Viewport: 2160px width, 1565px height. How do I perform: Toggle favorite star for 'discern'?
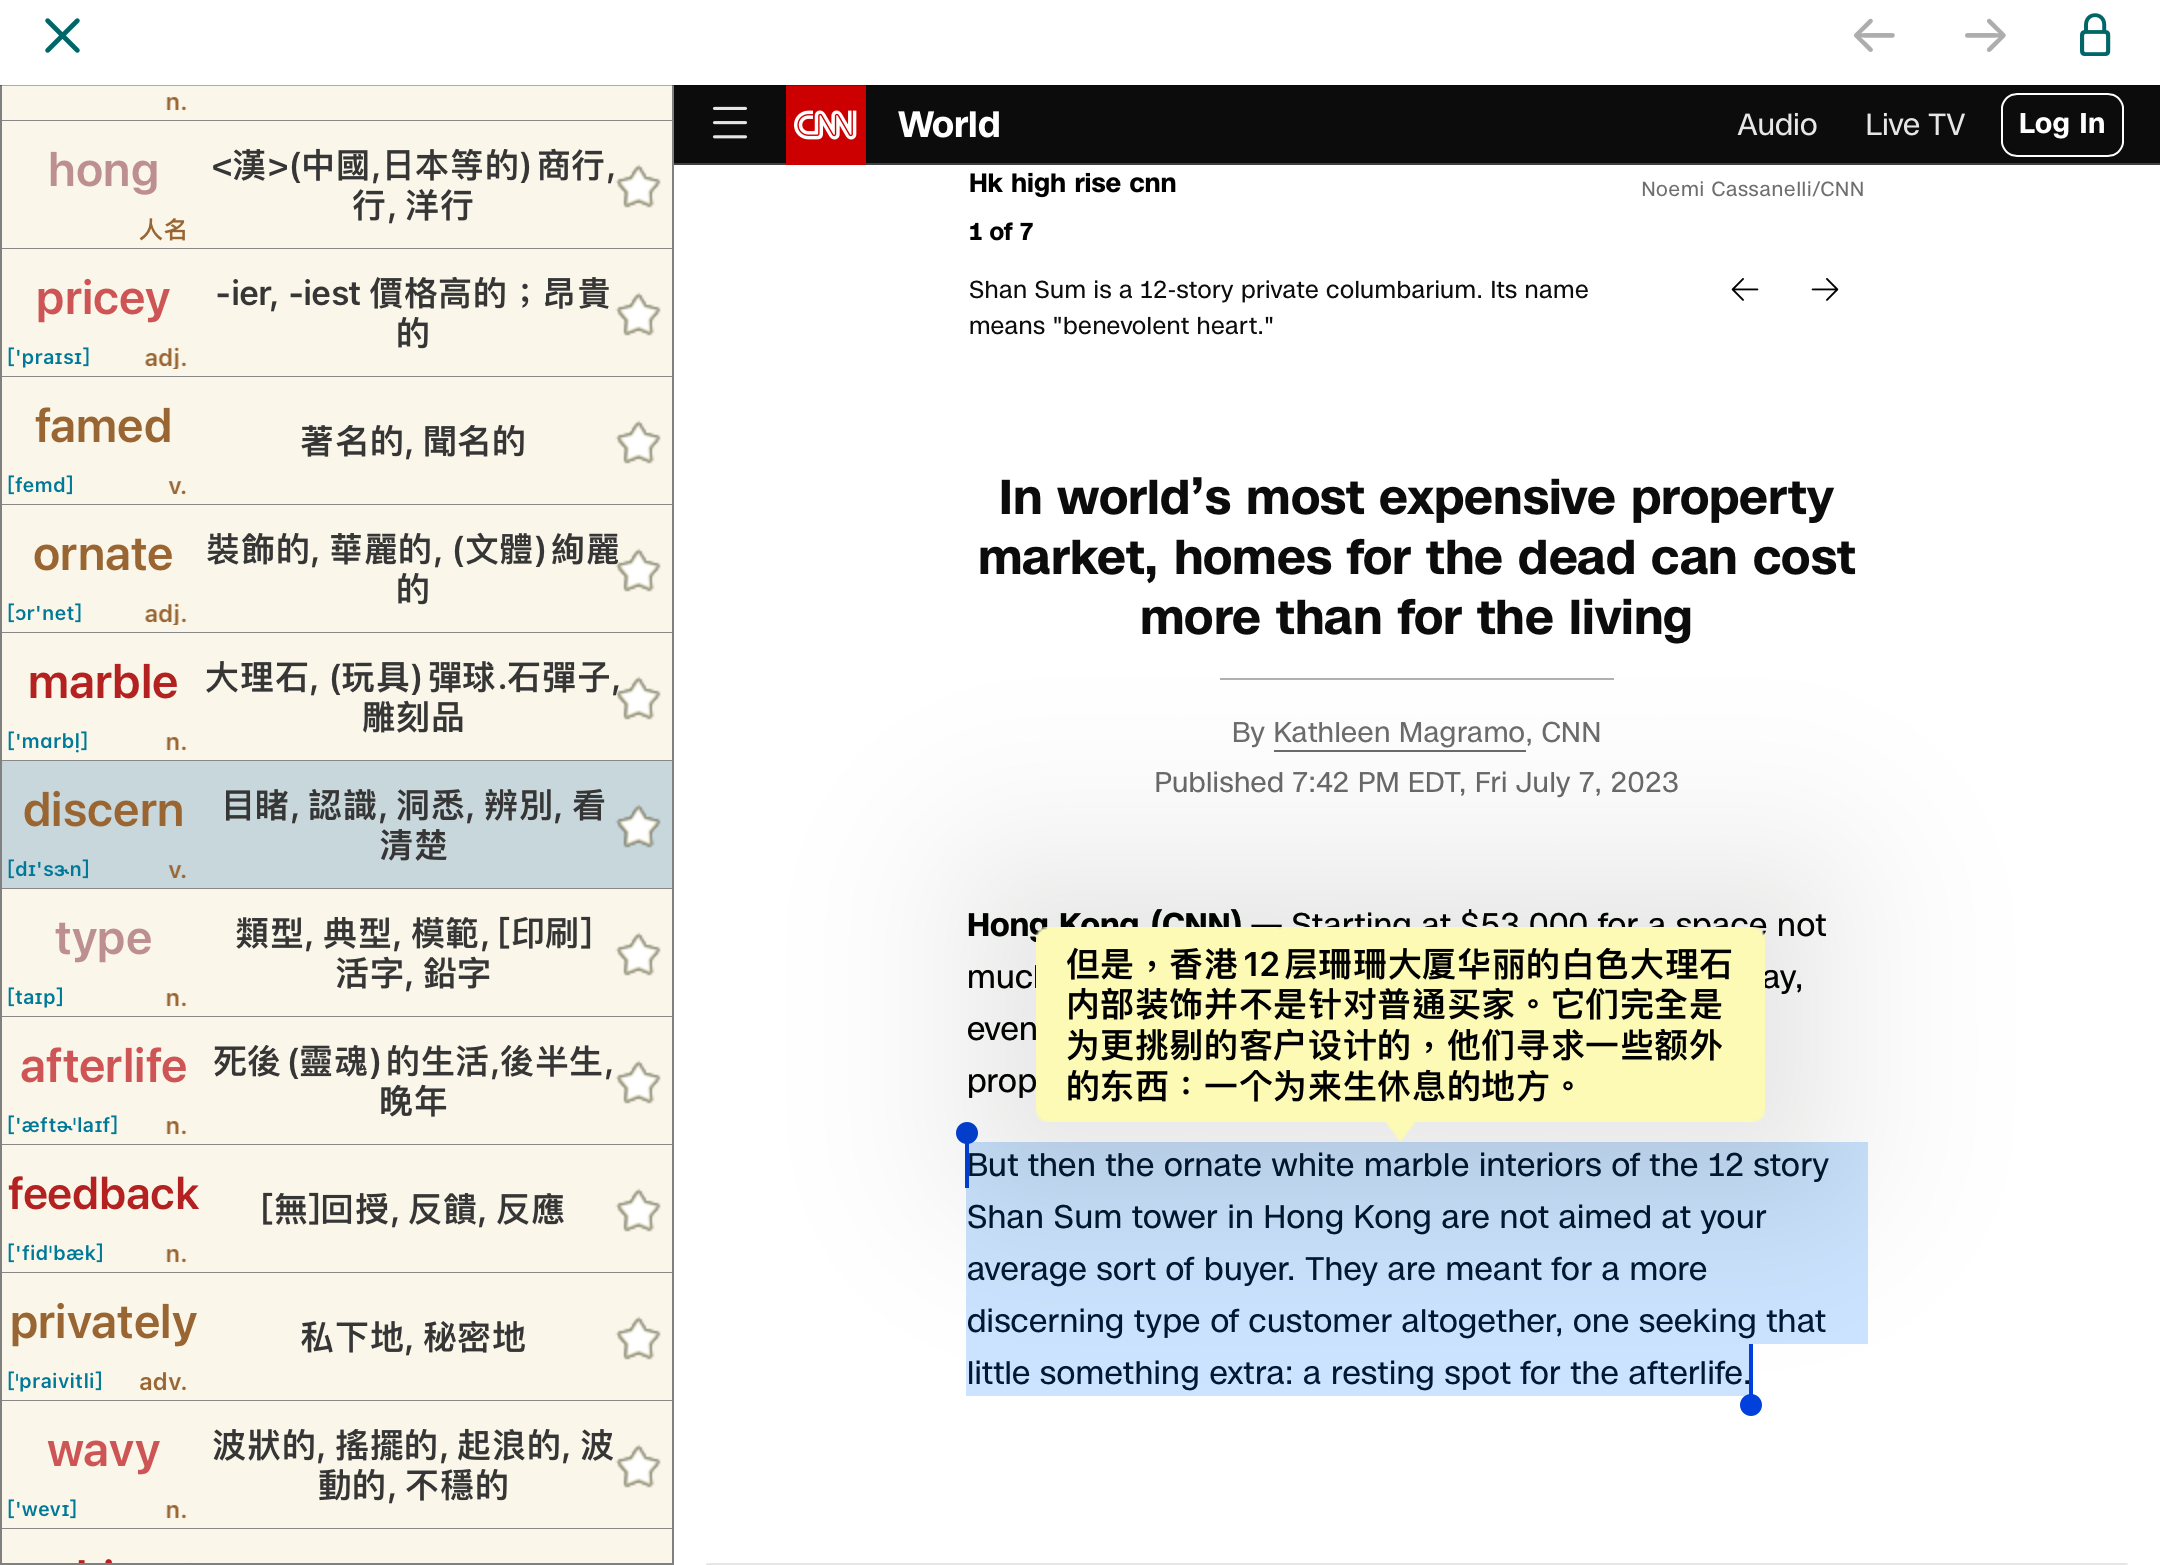[x=638, y=828]
